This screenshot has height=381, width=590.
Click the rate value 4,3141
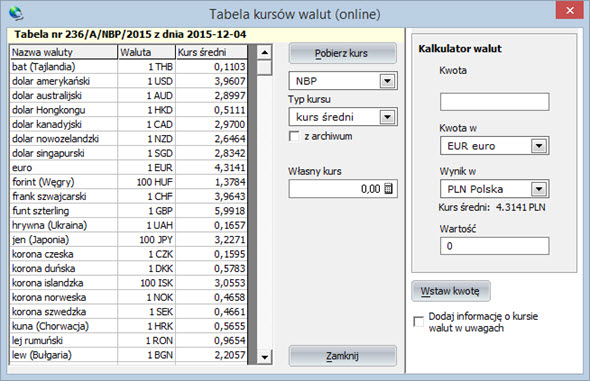pos(211,167)
